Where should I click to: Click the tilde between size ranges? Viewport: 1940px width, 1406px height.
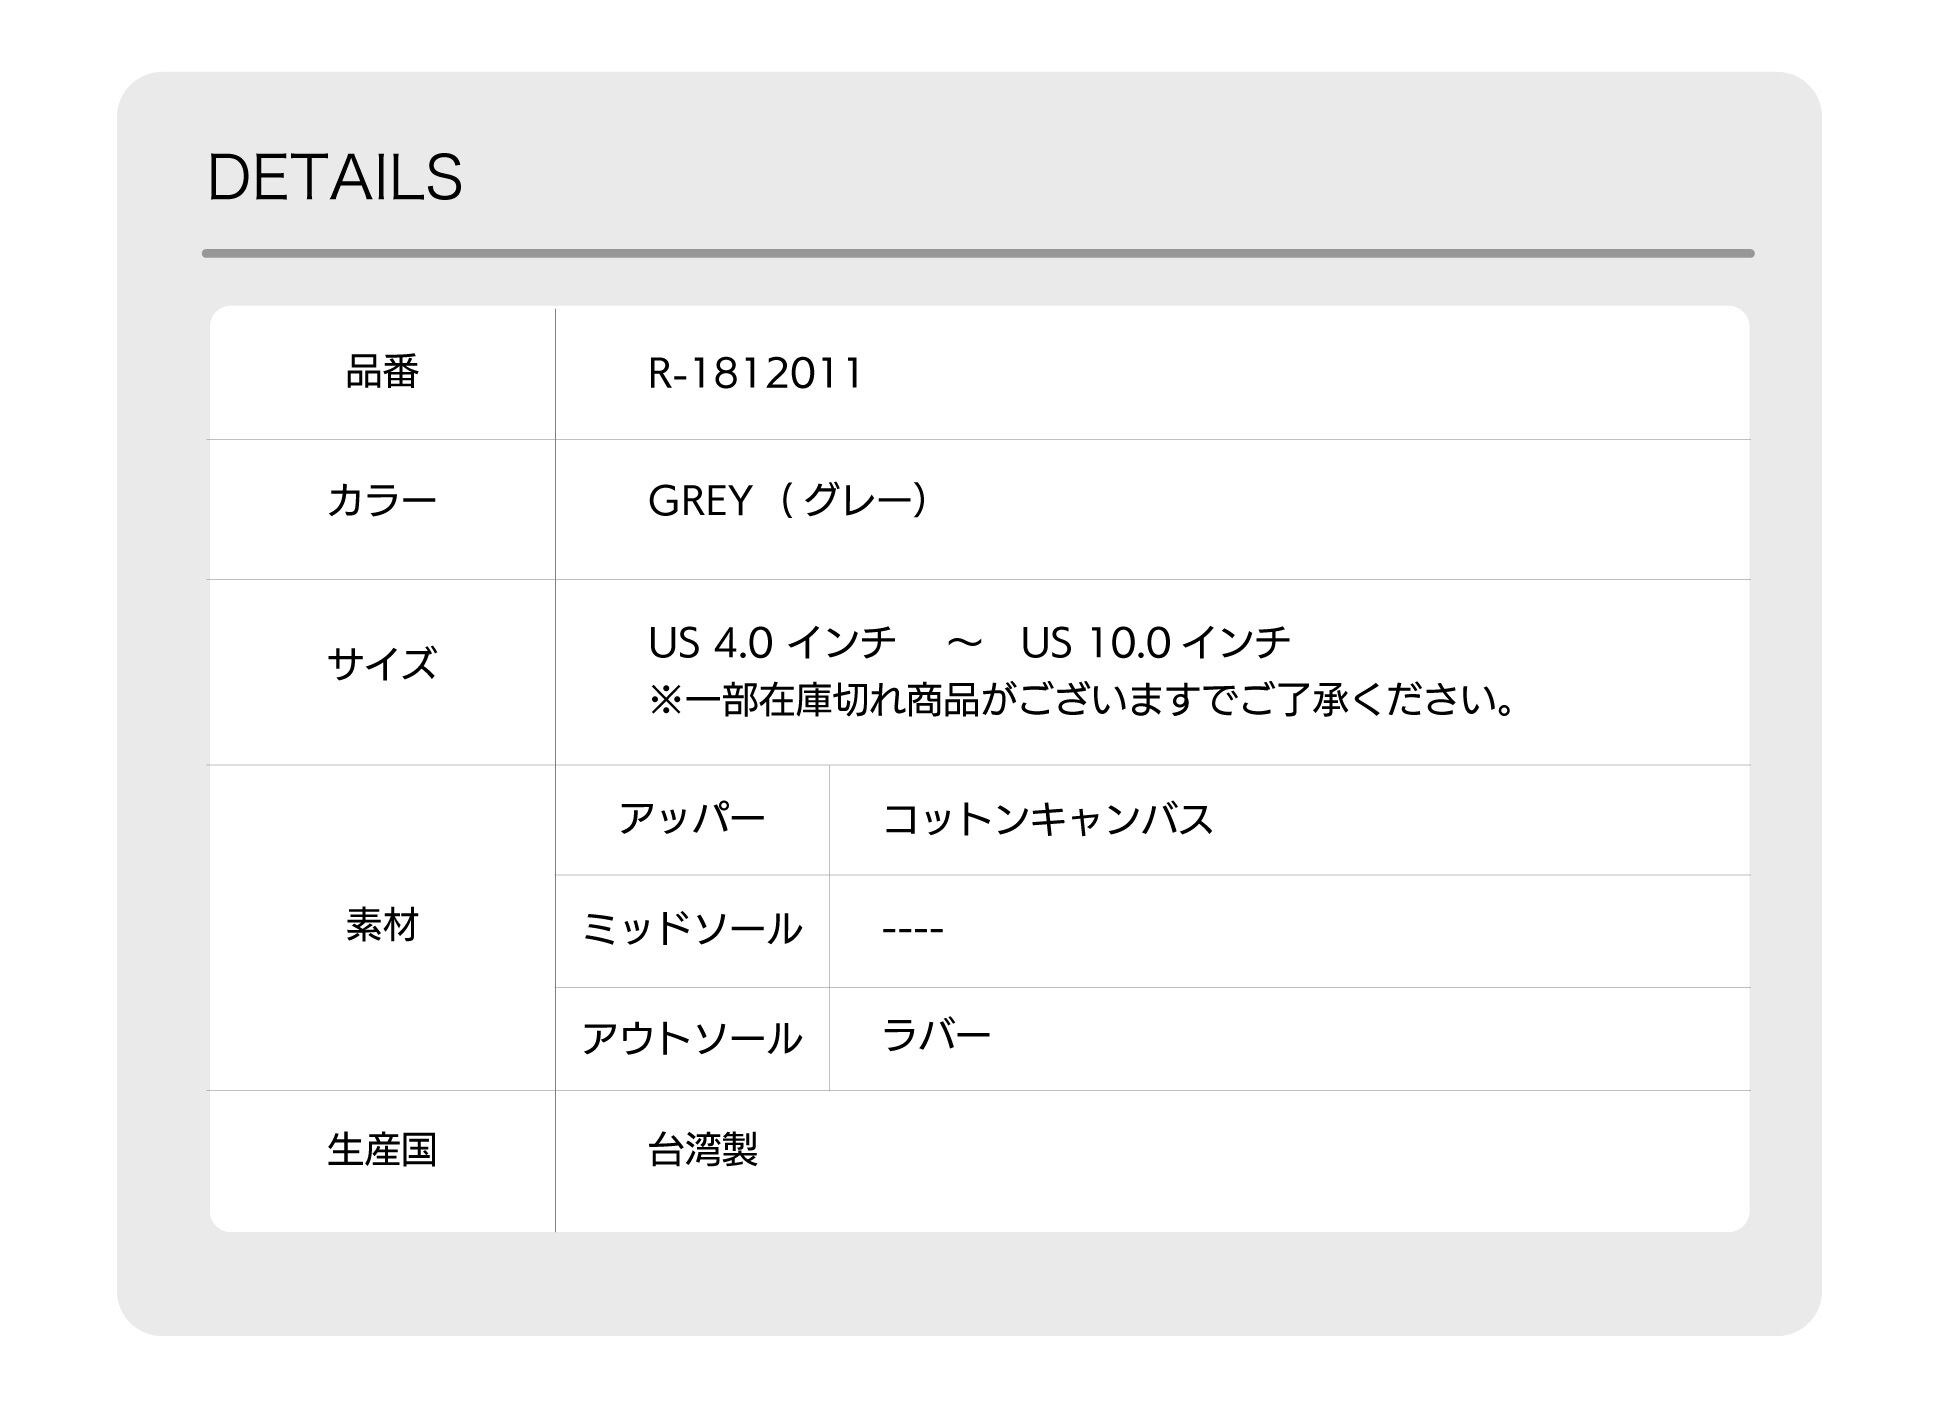point(964,642)
